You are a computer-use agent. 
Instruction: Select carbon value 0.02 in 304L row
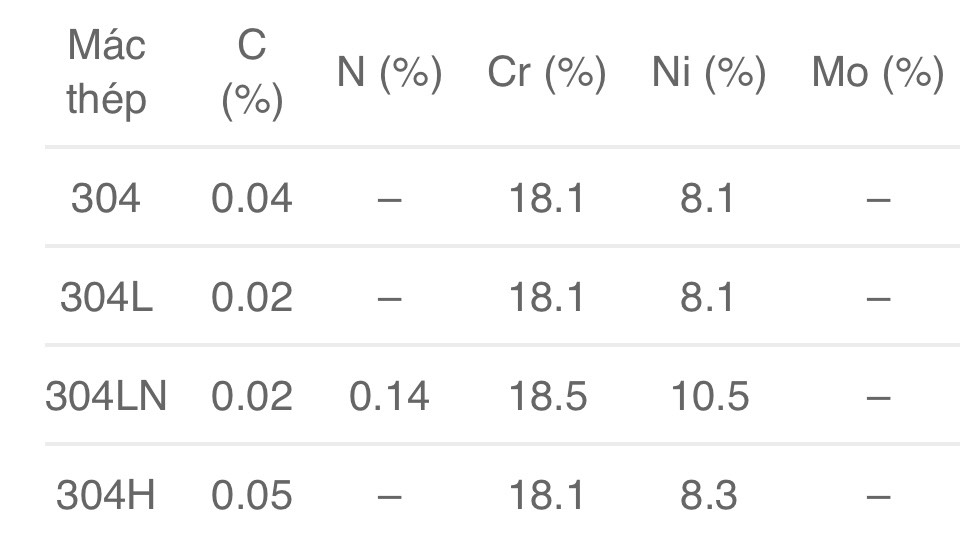(x=252, y=297)
